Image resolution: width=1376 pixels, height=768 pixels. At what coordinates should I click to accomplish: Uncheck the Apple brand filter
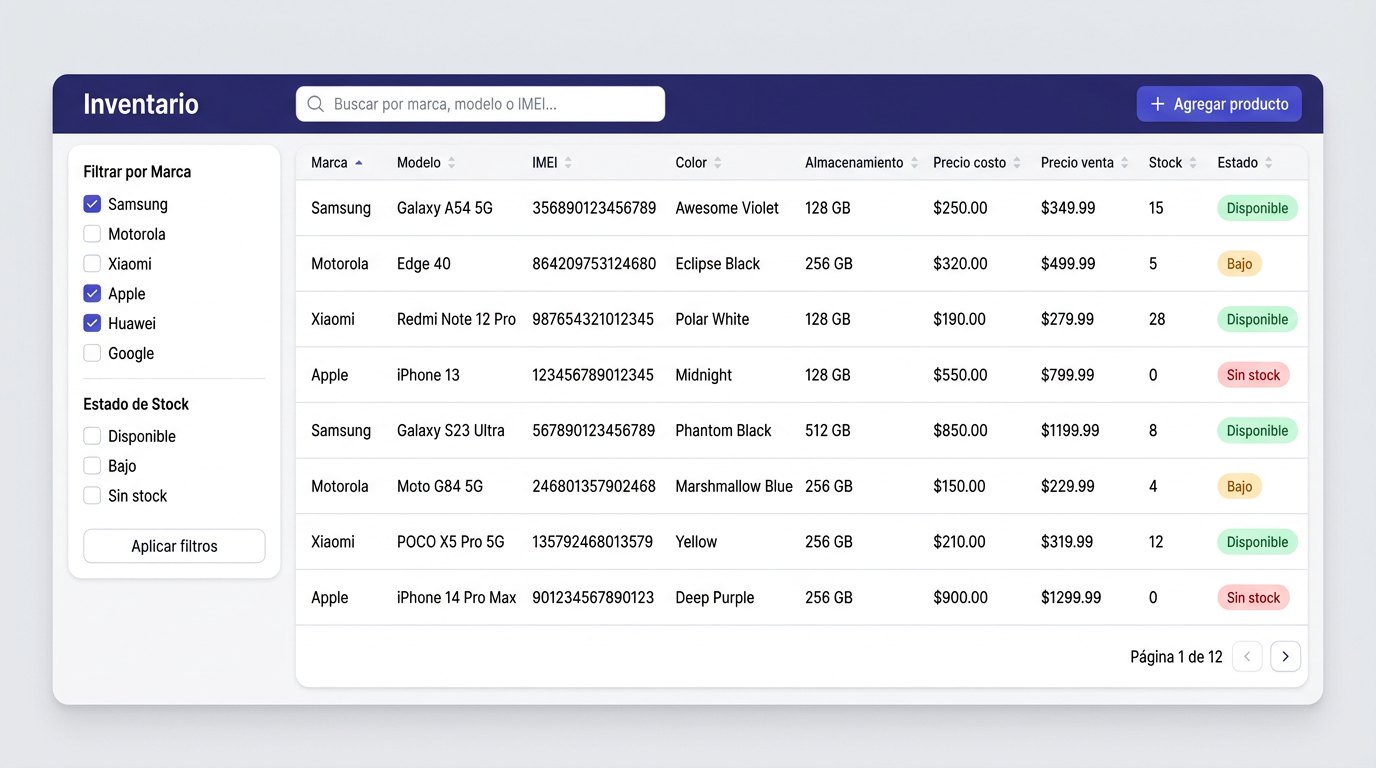(92, 293)
